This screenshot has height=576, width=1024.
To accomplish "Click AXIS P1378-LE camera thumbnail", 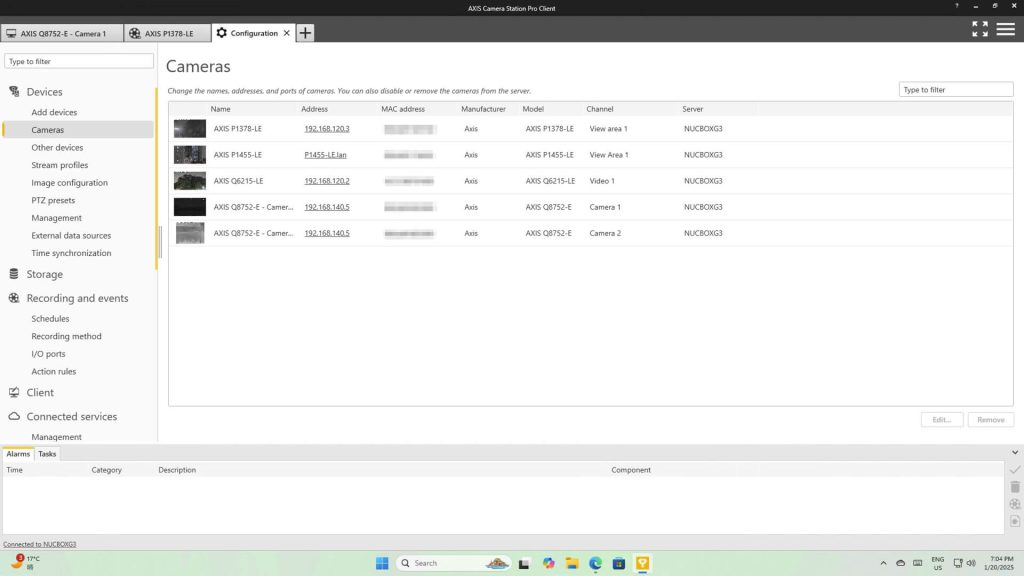I will [x=189, y=129].
